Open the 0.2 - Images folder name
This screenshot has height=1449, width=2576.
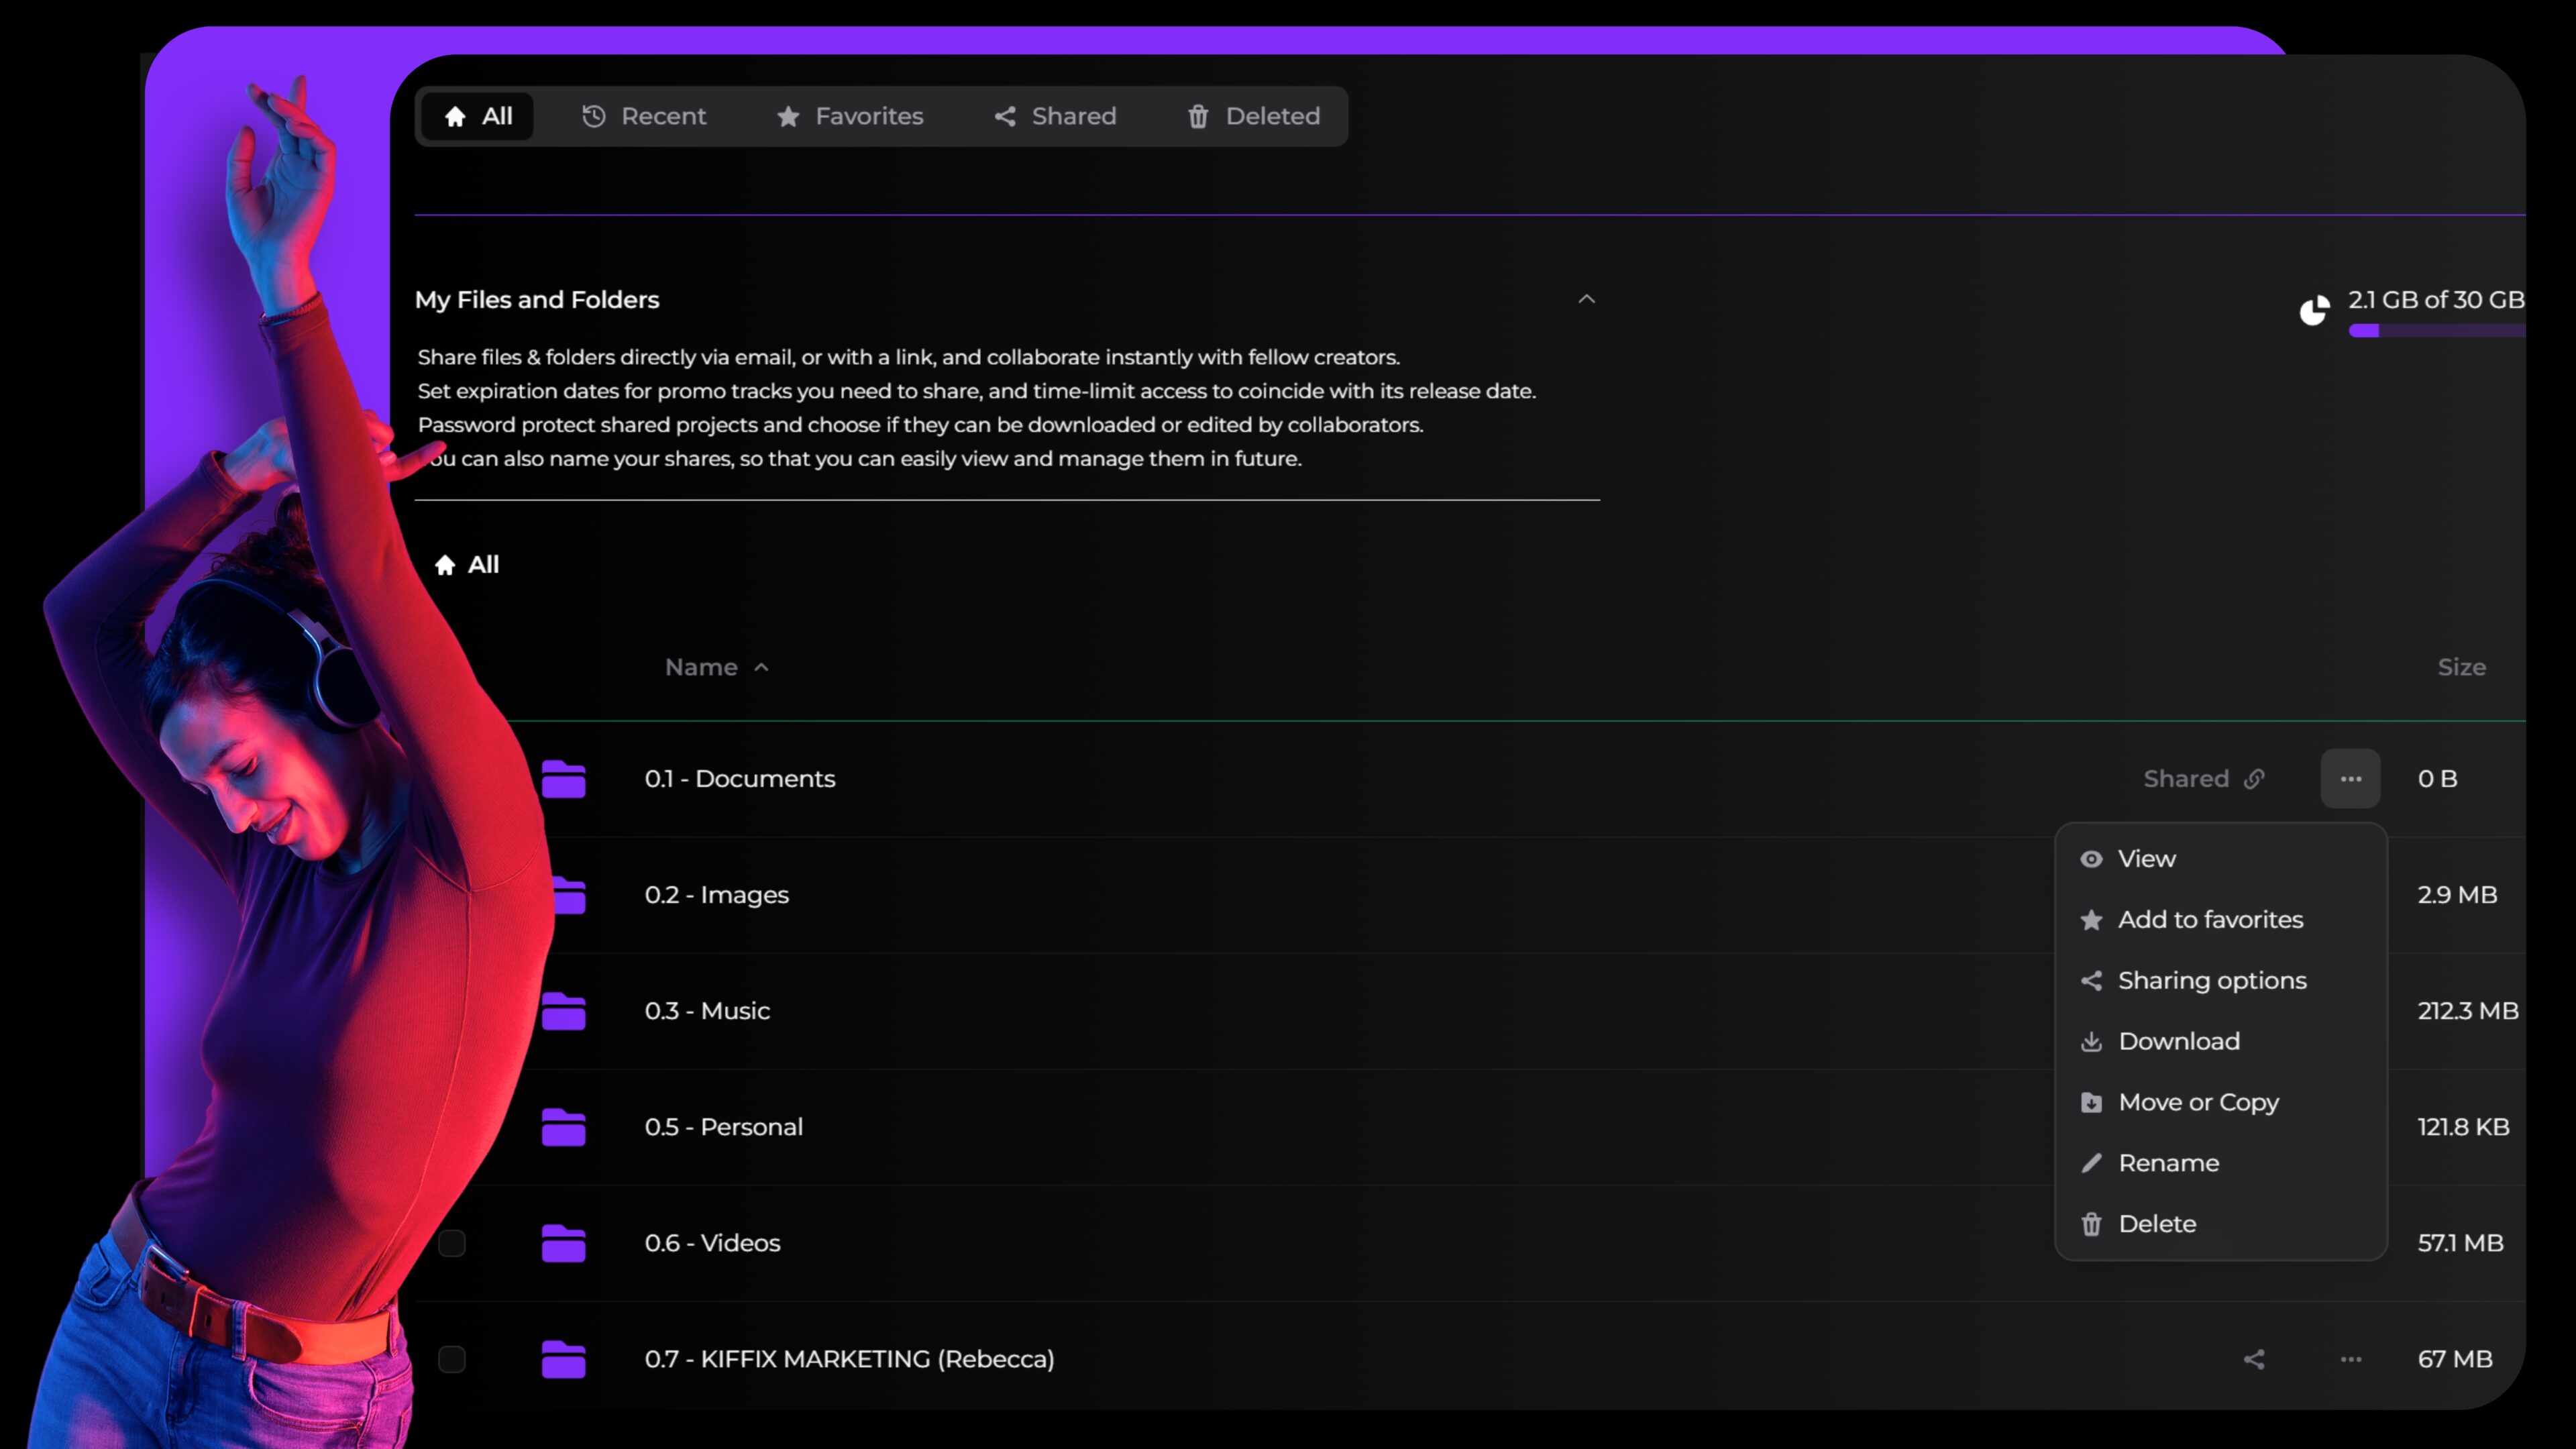coord(716,895)
